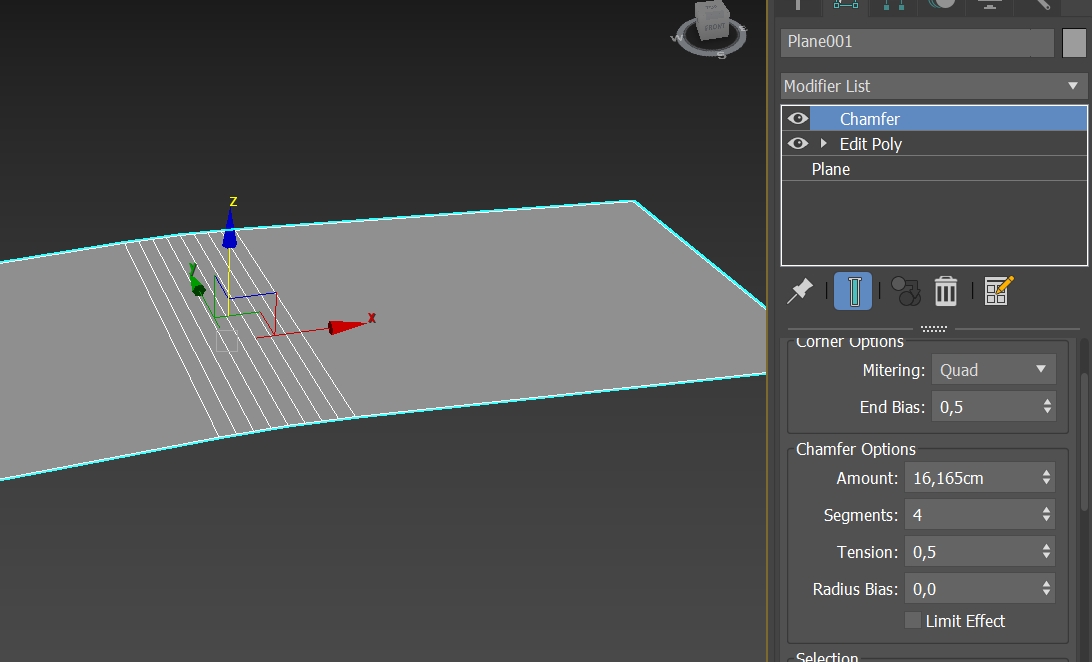This screenshot has width=1092, height=662.
Task: Open the Display command panel
Action: [990, 7]
